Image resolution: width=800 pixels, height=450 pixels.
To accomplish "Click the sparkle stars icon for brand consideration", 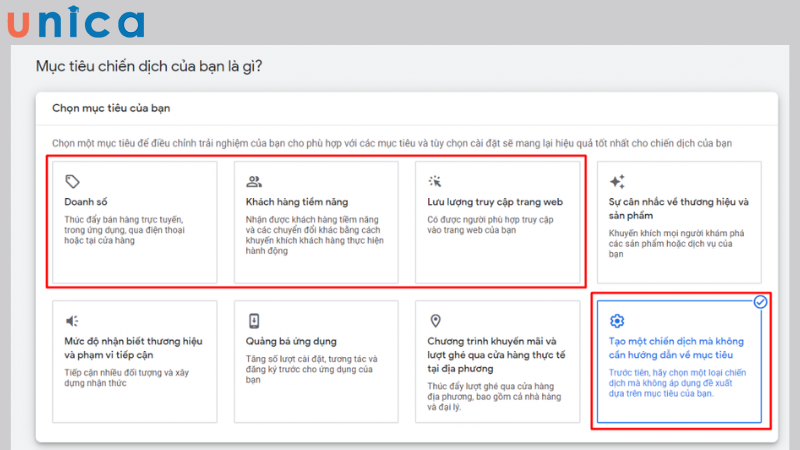I will click(x=617, y=181).
